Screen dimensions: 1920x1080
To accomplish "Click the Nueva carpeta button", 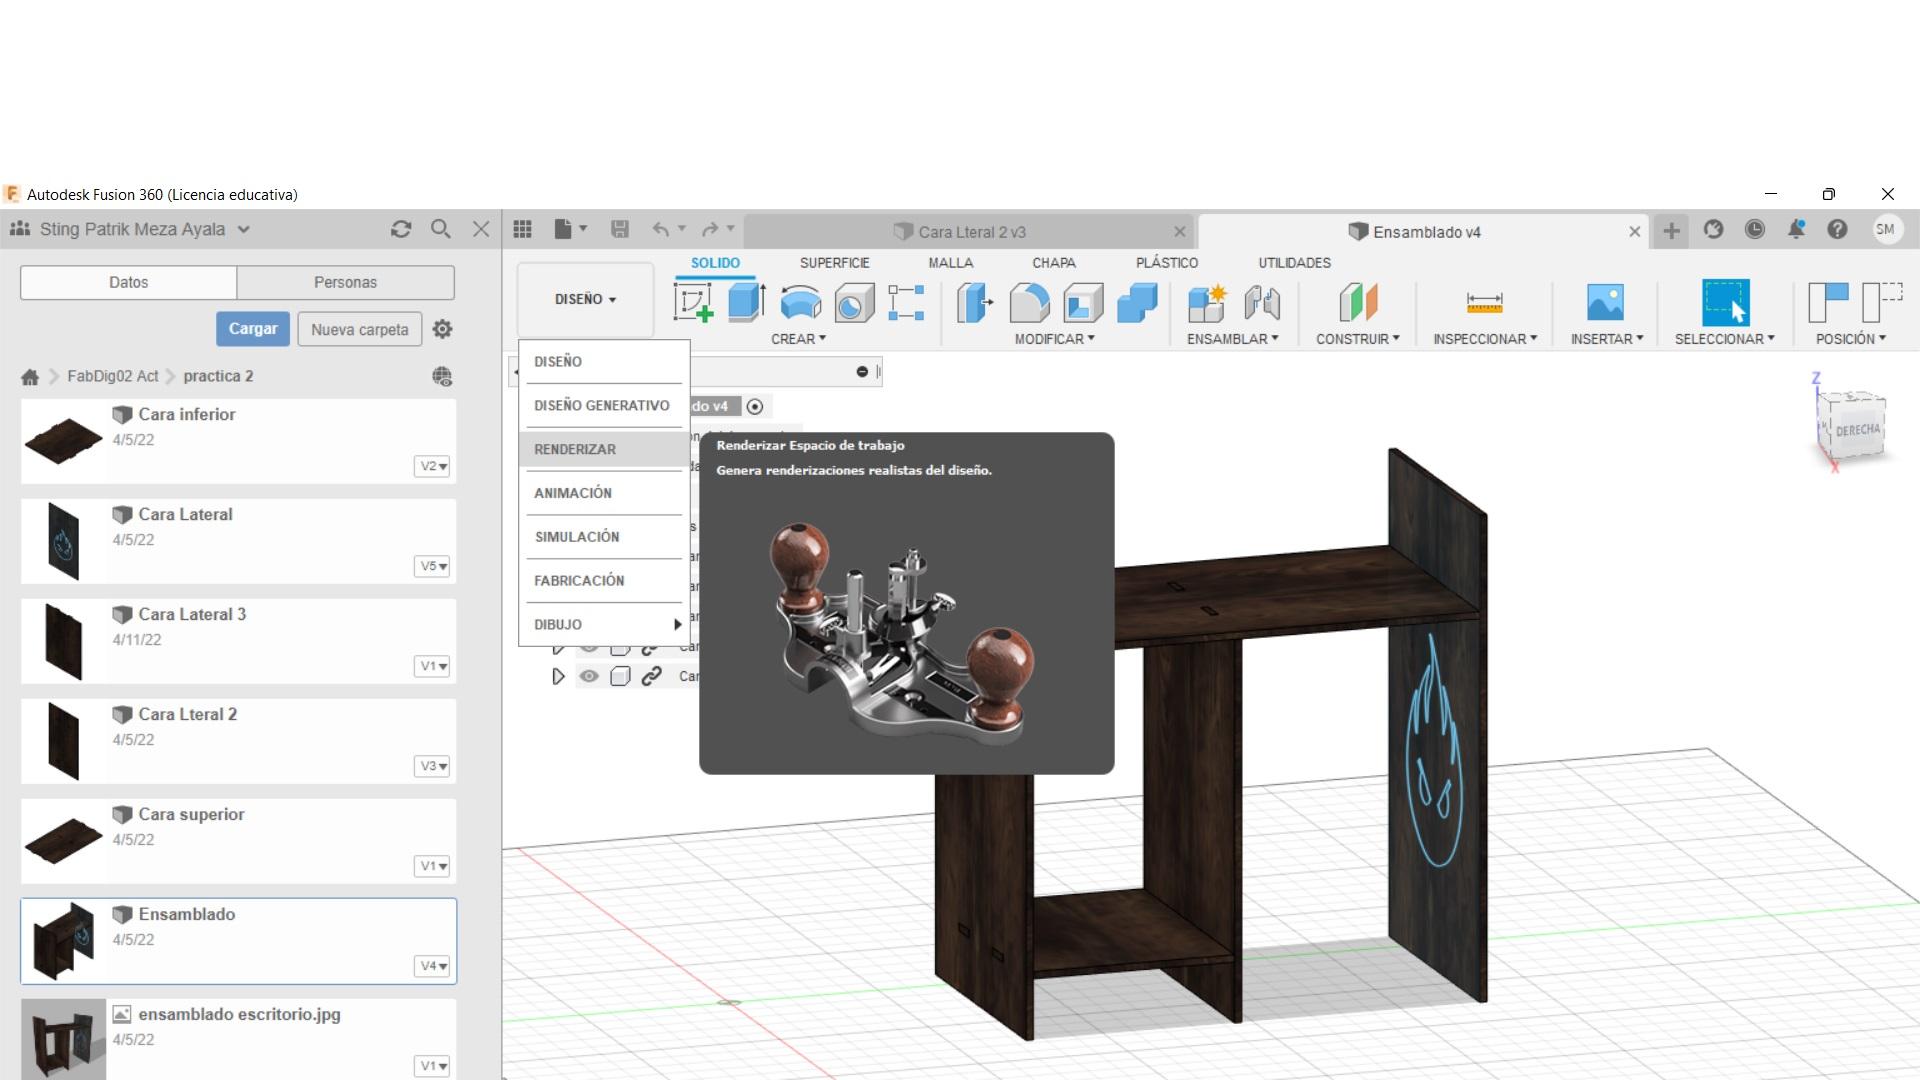I will point(359,328).
